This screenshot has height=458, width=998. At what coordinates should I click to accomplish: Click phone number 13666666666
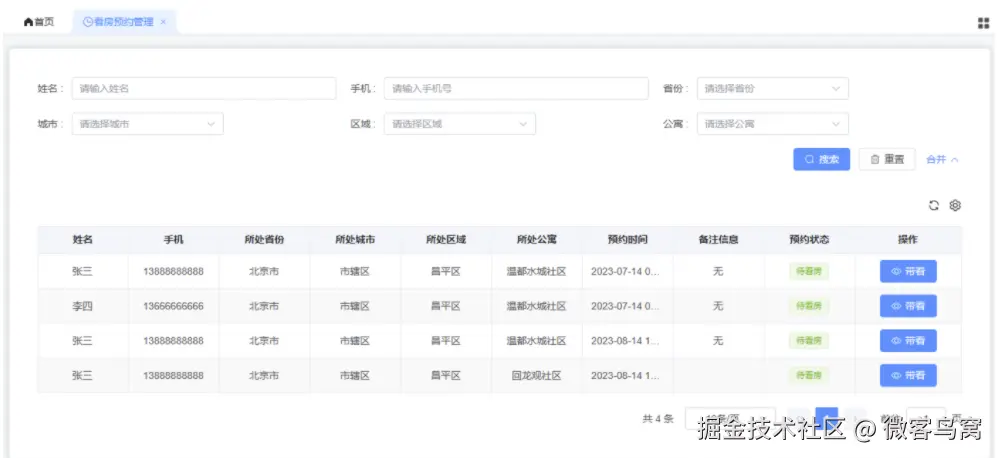pyautogui.click(x=173, y=306)
